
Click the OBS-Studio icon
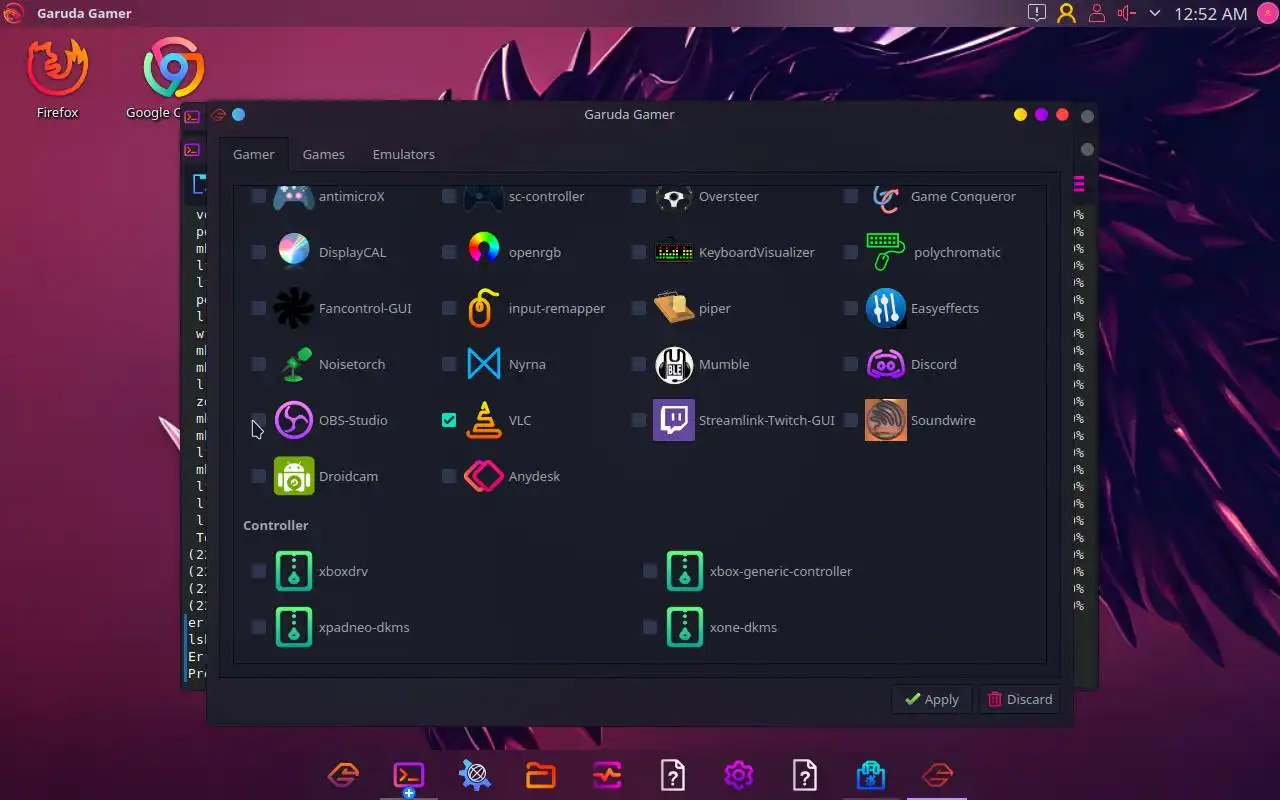pyautogui.click(x=294, y=420)
